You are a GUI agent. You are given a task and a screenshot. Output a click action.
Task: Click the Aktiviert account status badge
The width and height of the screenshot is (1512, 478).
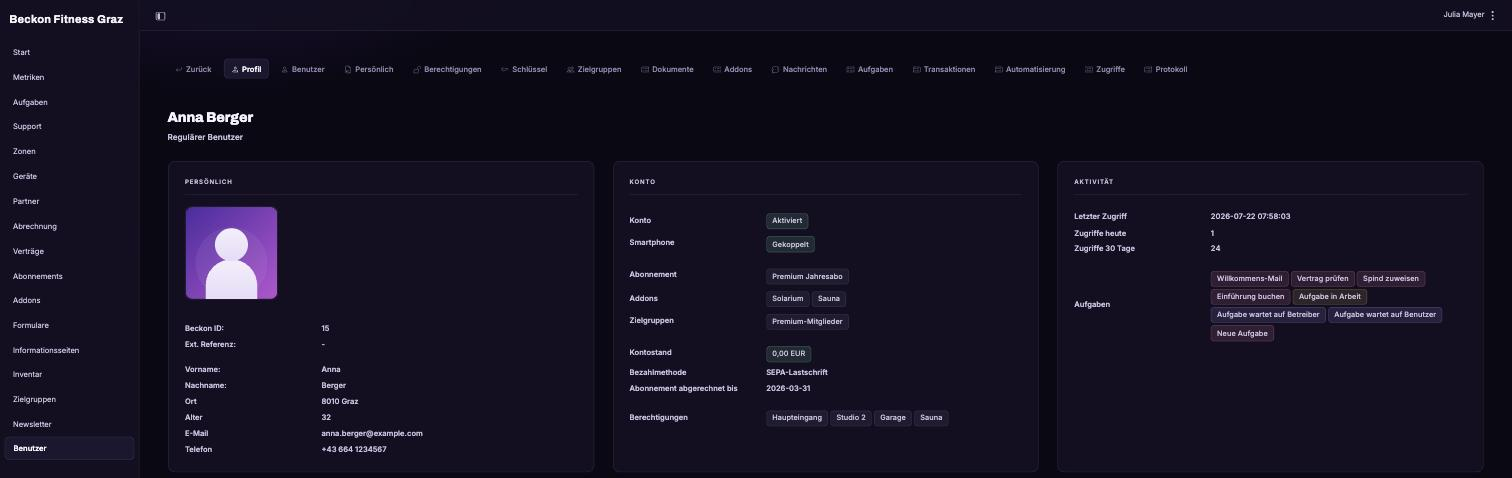click(787, 221)
